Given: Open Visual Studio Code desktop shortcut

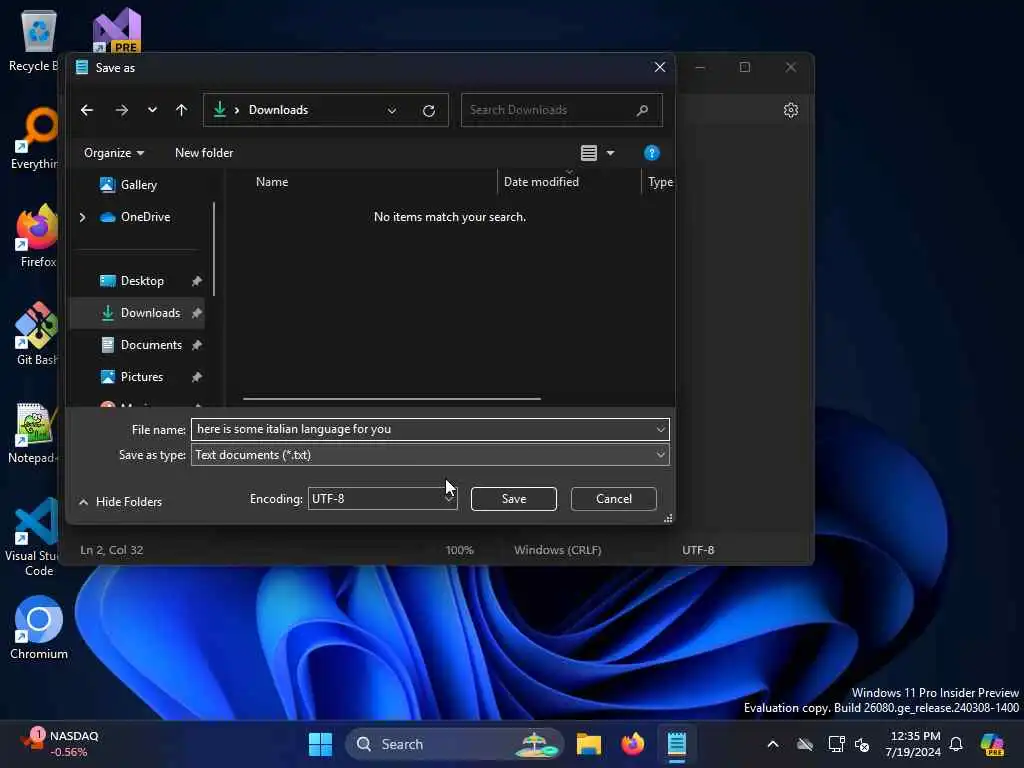Looking at the screenshot, I should pos(33,537).
